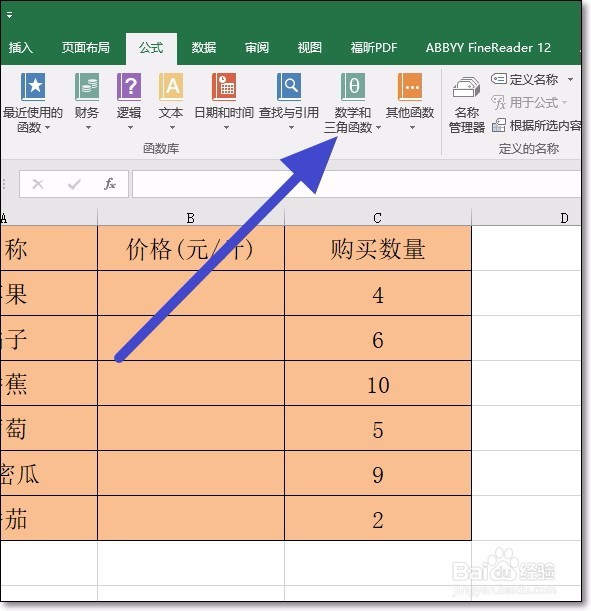Click the 根据所选内容 create-names icon
The height and width of the screenshot is (611, 591).
pos(499,125)
